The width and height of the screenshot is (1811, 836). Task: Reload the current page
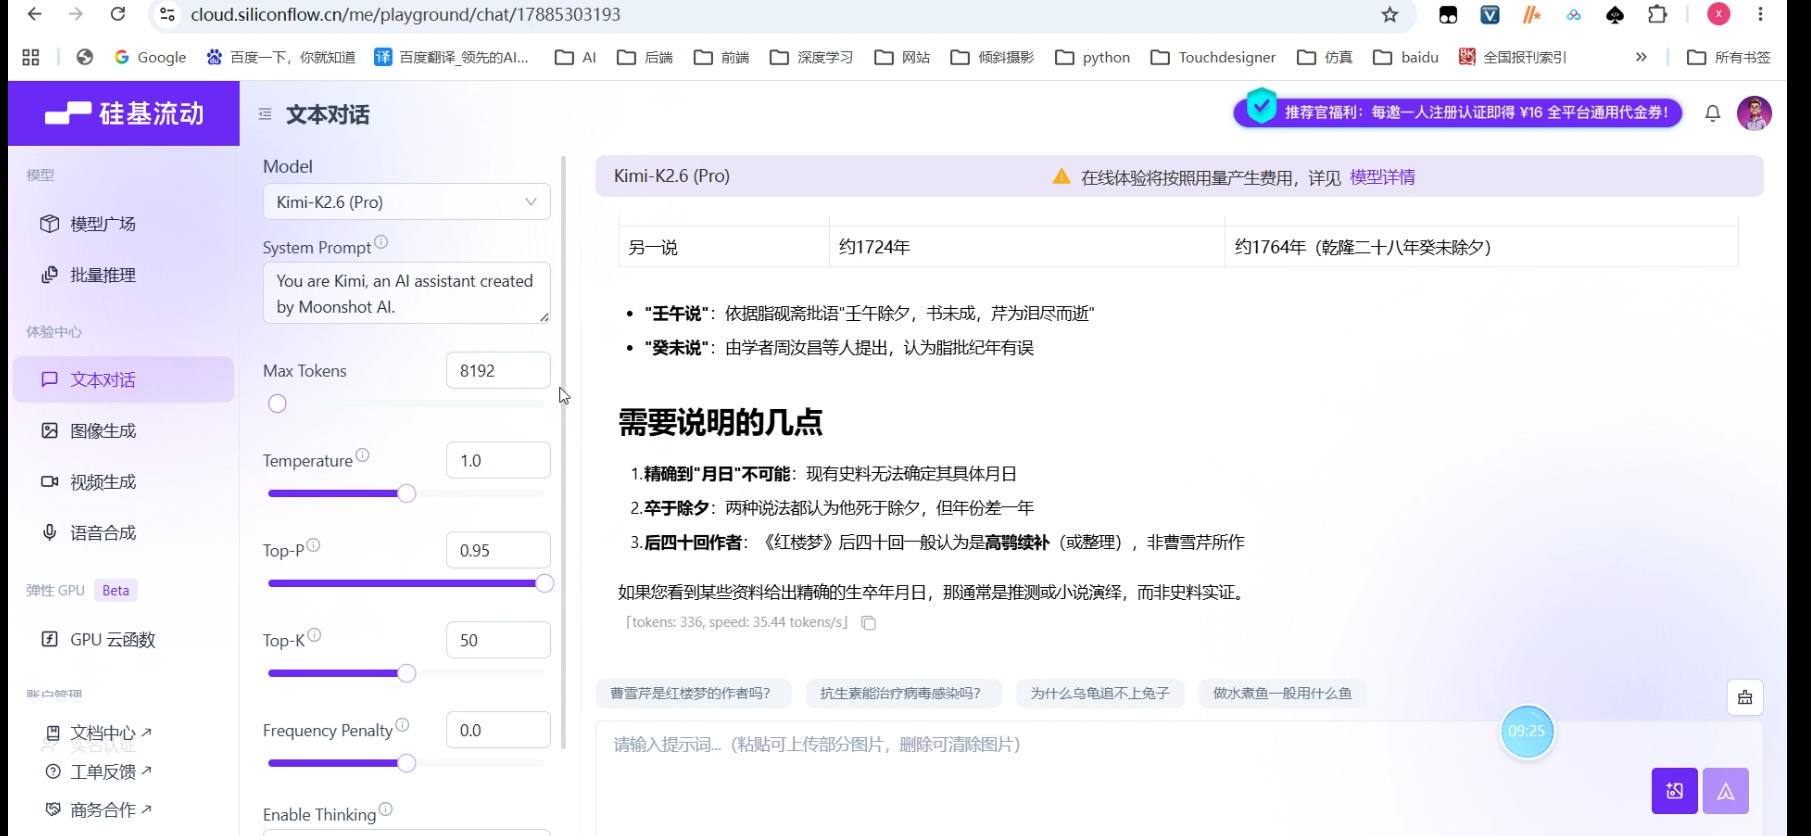click(118, 14)
